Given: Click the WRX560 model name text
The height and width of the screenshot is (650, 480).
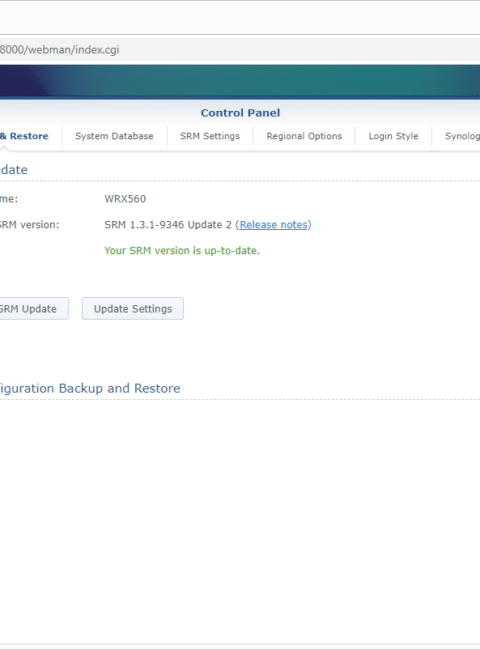Looking at the screenshot, I should point(125,199).
